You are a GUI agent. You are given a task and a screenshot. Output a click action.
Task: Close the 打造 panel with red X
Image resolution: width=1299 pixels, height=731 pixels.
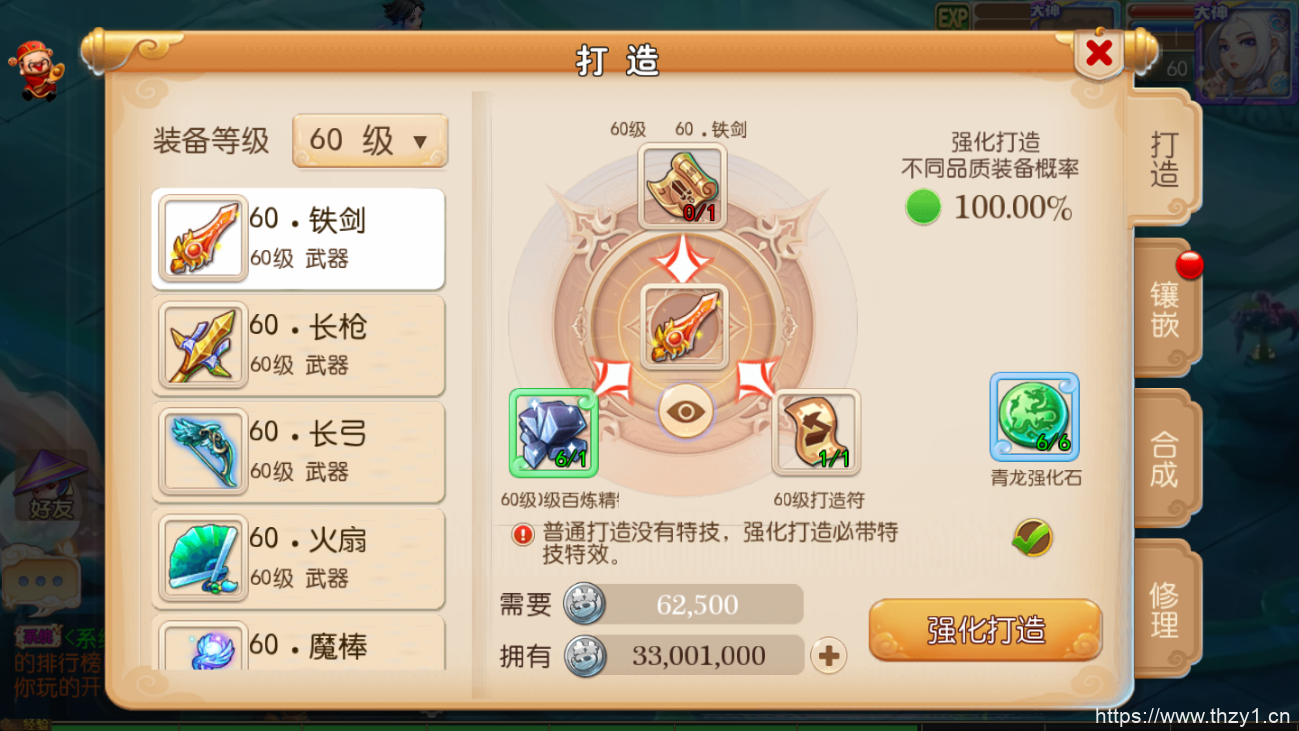point(1099,53)
